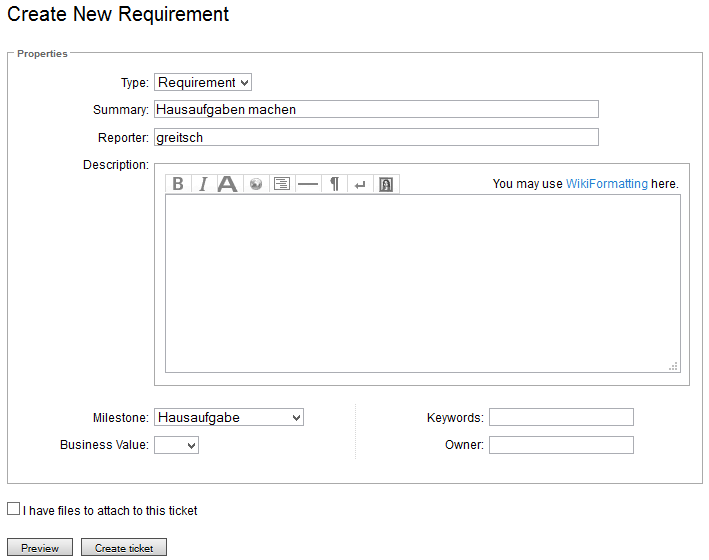Image resolution: width=709 pixels, height=560 pixels.
Task: Open the WikiFormatting help link
Action: point(606,184)
